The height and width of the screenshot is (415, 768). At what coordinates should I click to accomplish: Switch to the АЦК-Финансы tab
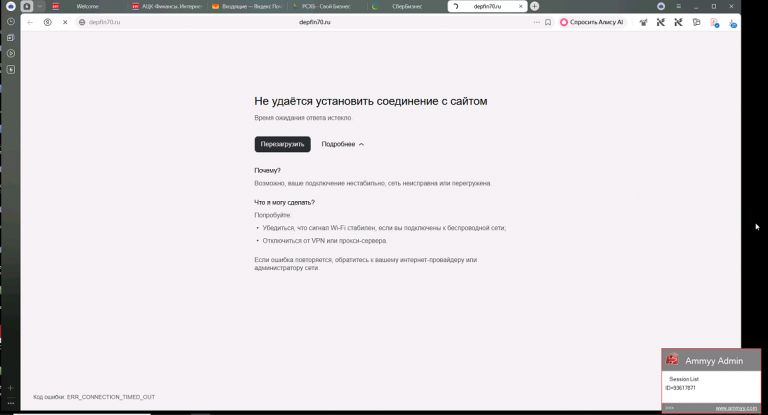click(167, 6)
